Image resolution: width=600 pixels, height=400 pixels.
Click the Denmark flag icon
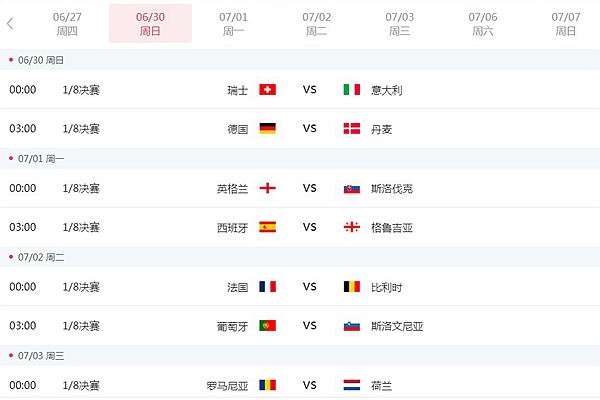pos(352,129)
